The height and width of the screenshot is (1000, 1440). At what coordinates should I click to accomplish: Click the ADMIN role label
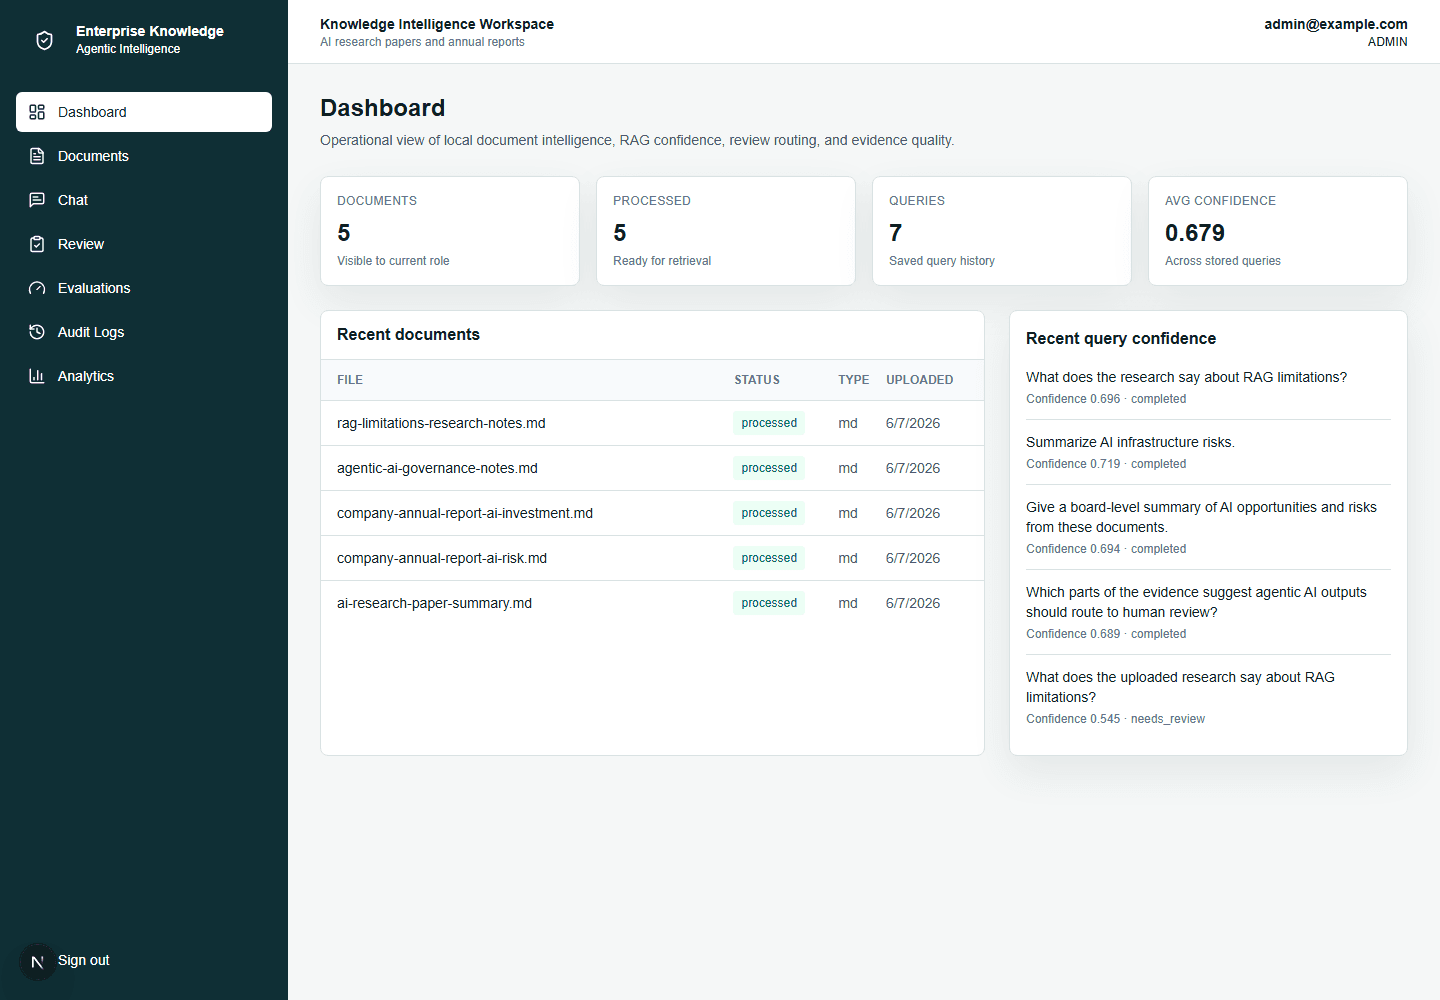(1387, 42)
